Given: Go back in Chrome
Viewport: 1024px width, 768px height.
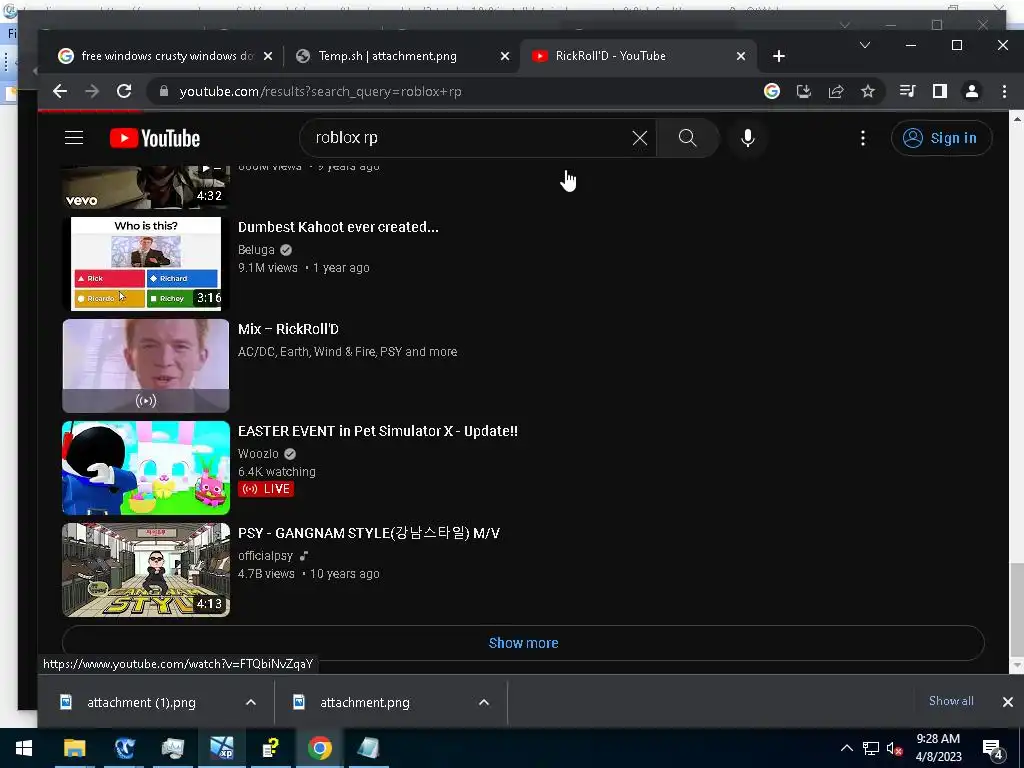Looking at the screenshot, I should 60,91.
